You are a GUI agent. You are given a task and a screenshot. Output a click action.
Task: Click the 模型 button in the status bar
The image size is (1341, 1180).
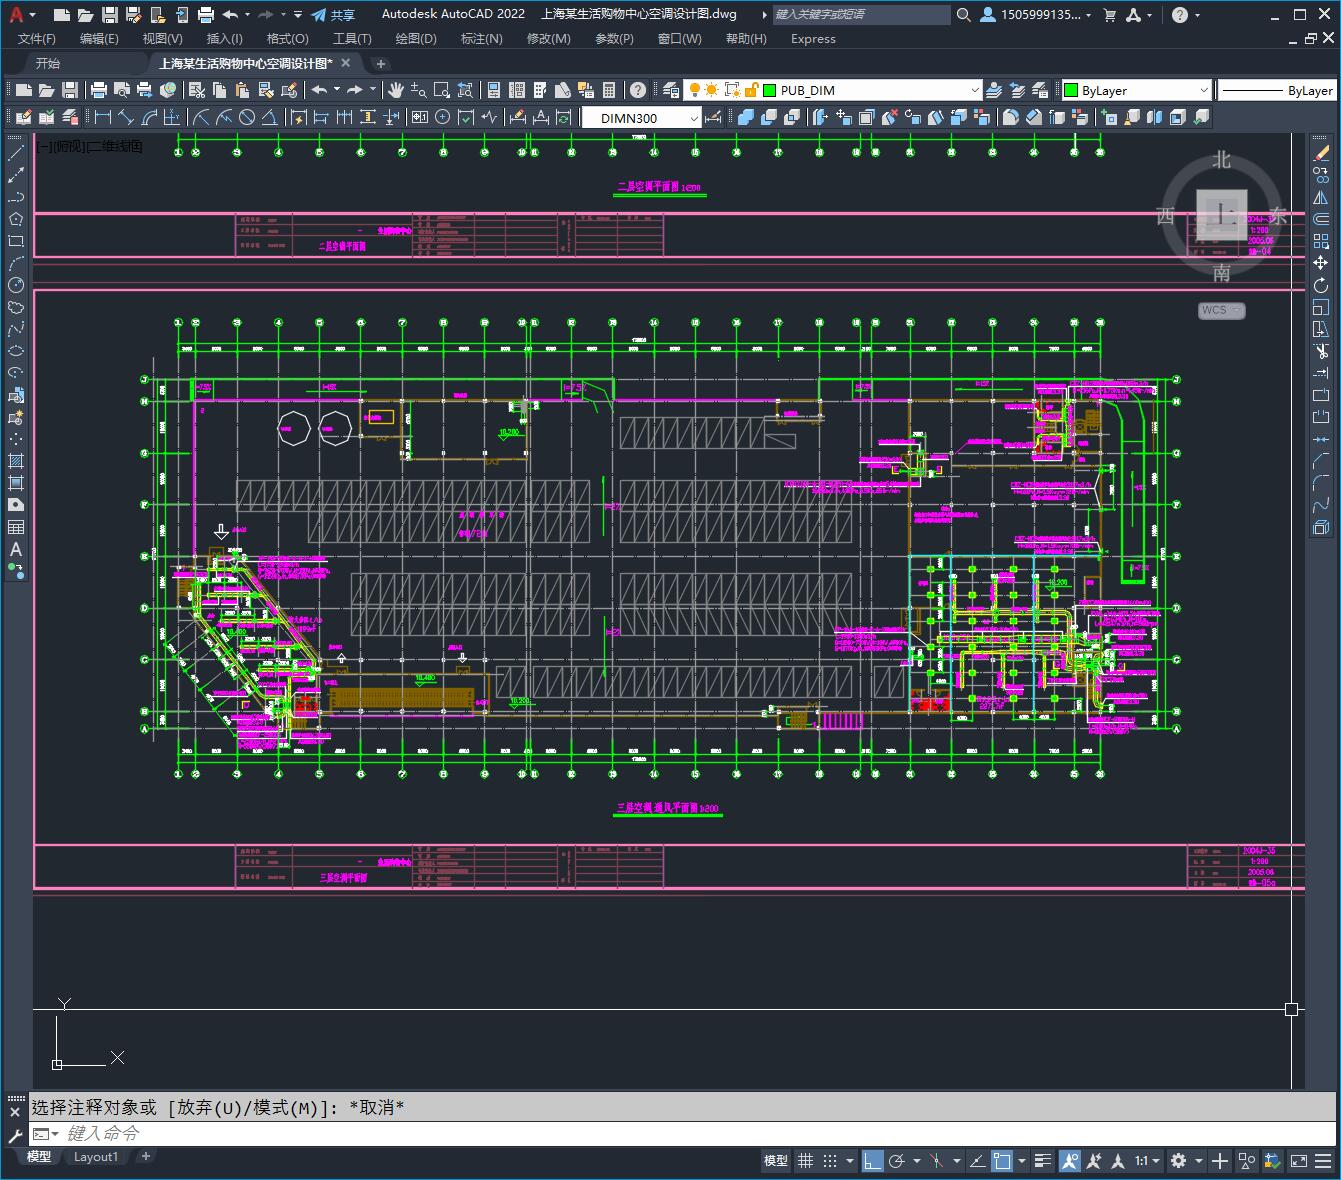tap(776, 1161)
